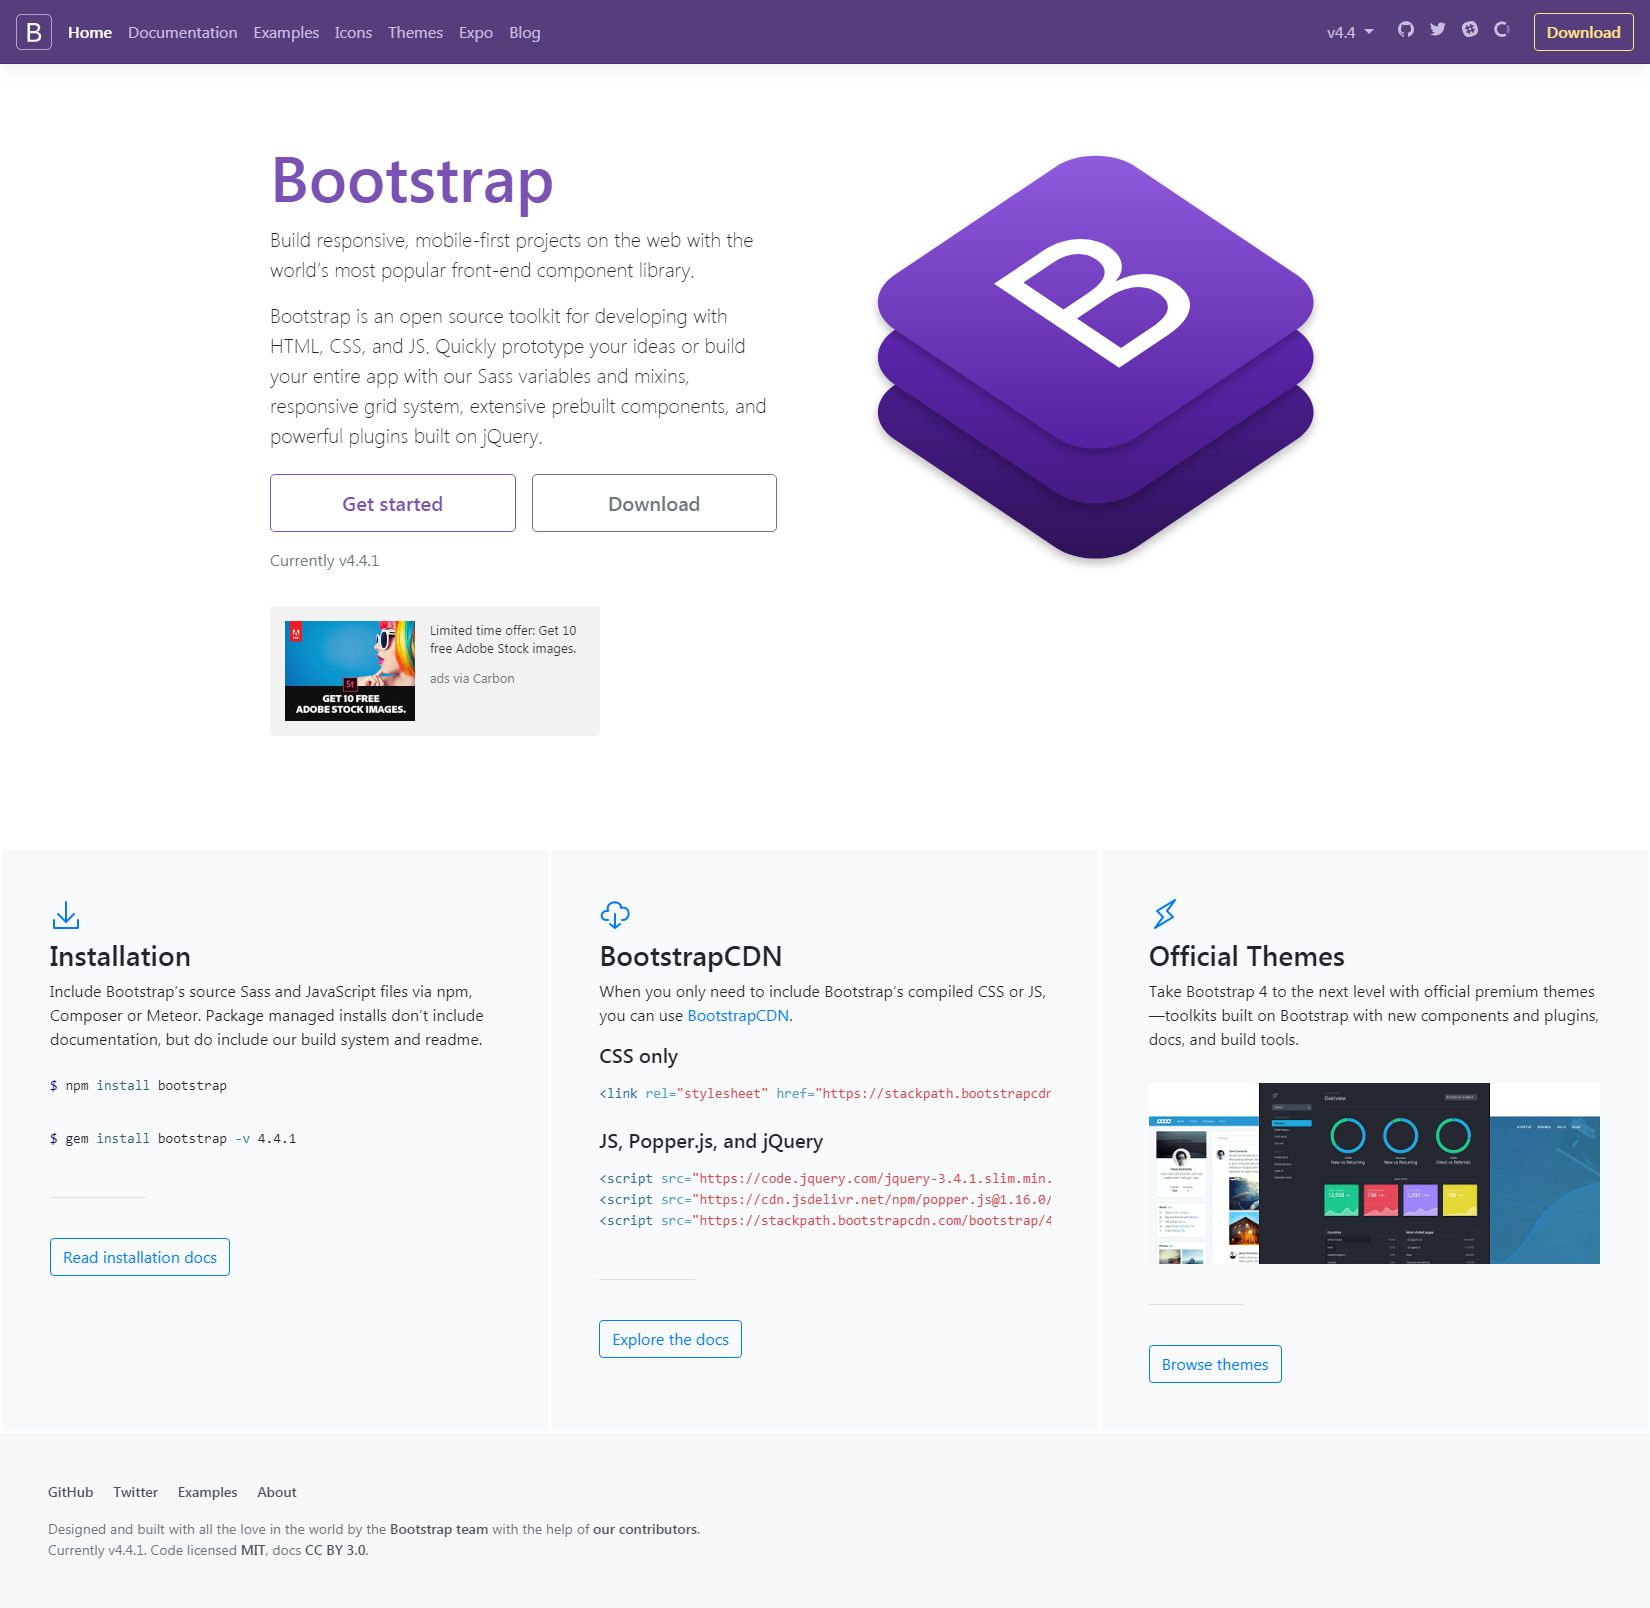Image resolution: width=1650 pixels, height=1608 pixels.
Task: Open the Slack icon in navbar
Action: click(1470, 30)
